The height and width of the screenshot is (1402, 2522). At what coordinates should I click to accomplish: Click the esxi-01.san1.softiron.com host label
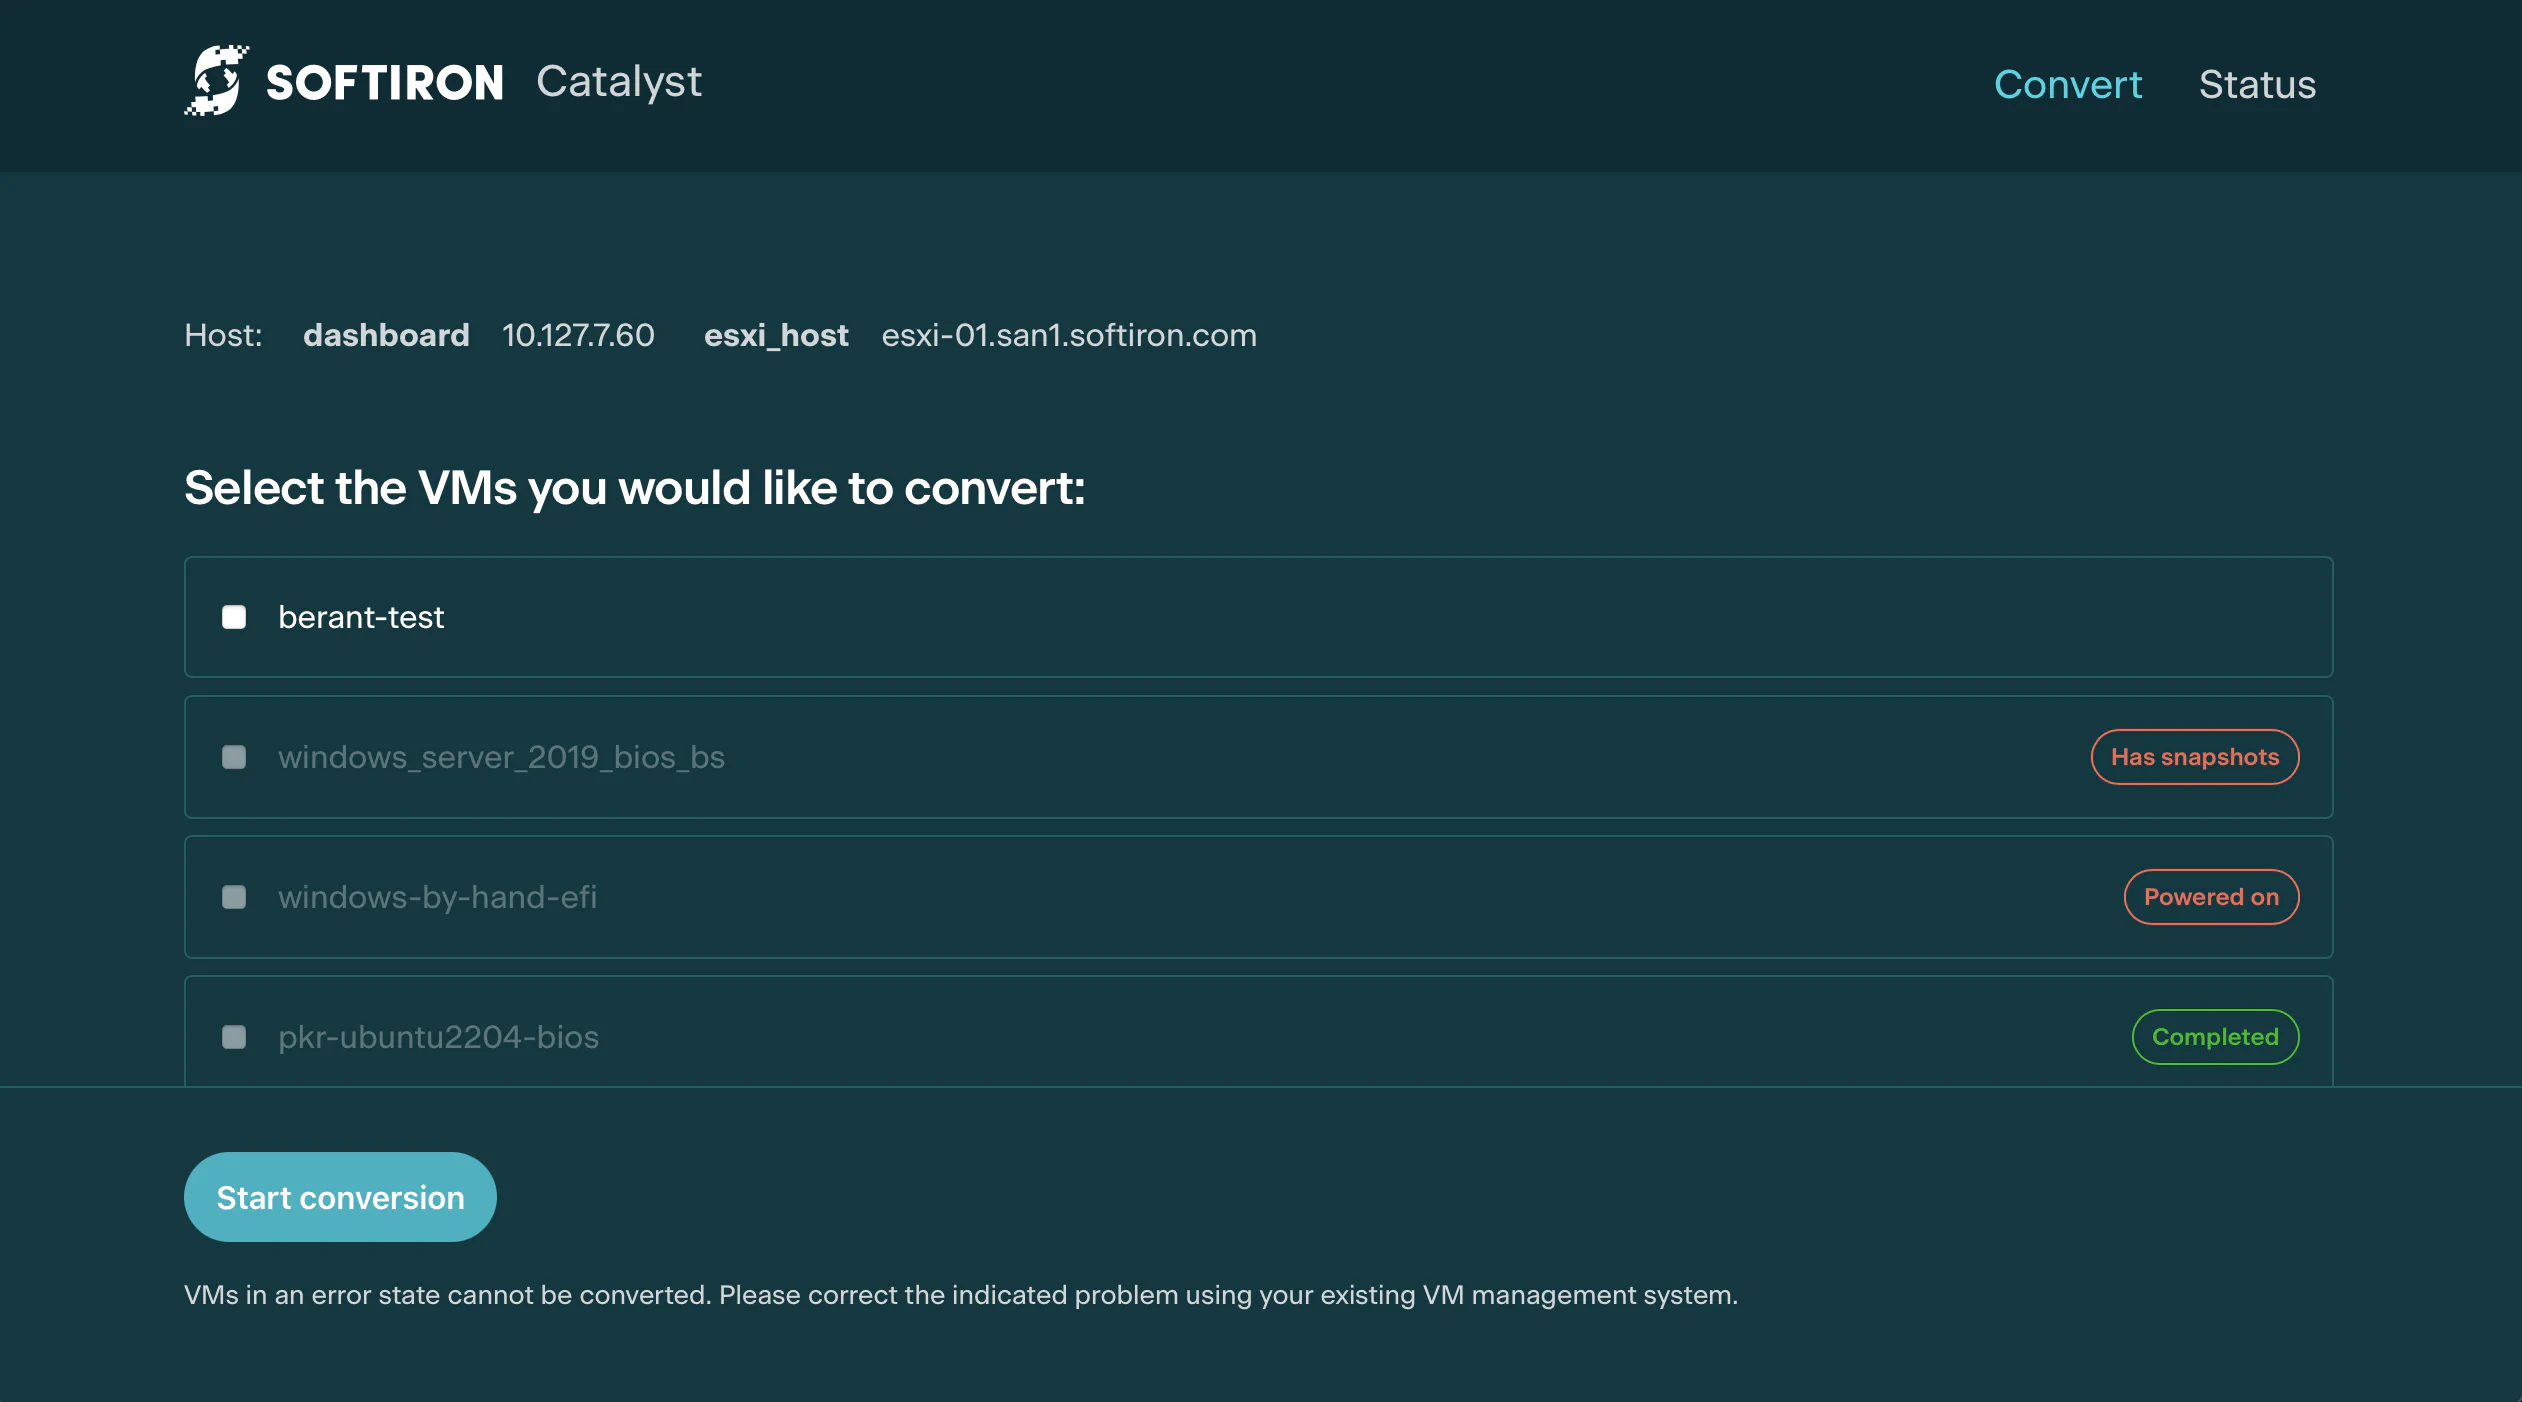(1069, 332)
